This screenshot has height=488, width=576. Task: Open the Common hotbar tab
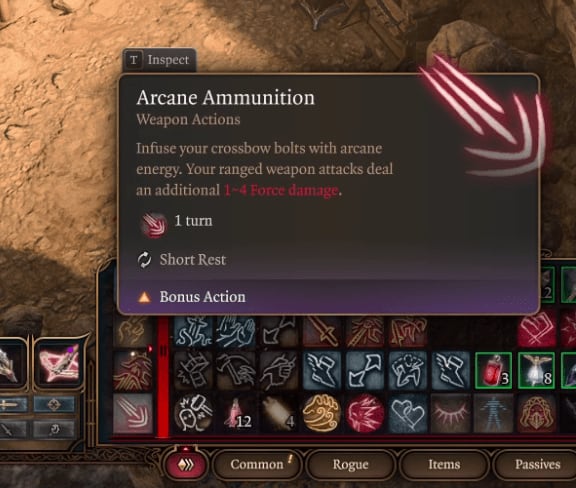[257, 464]
